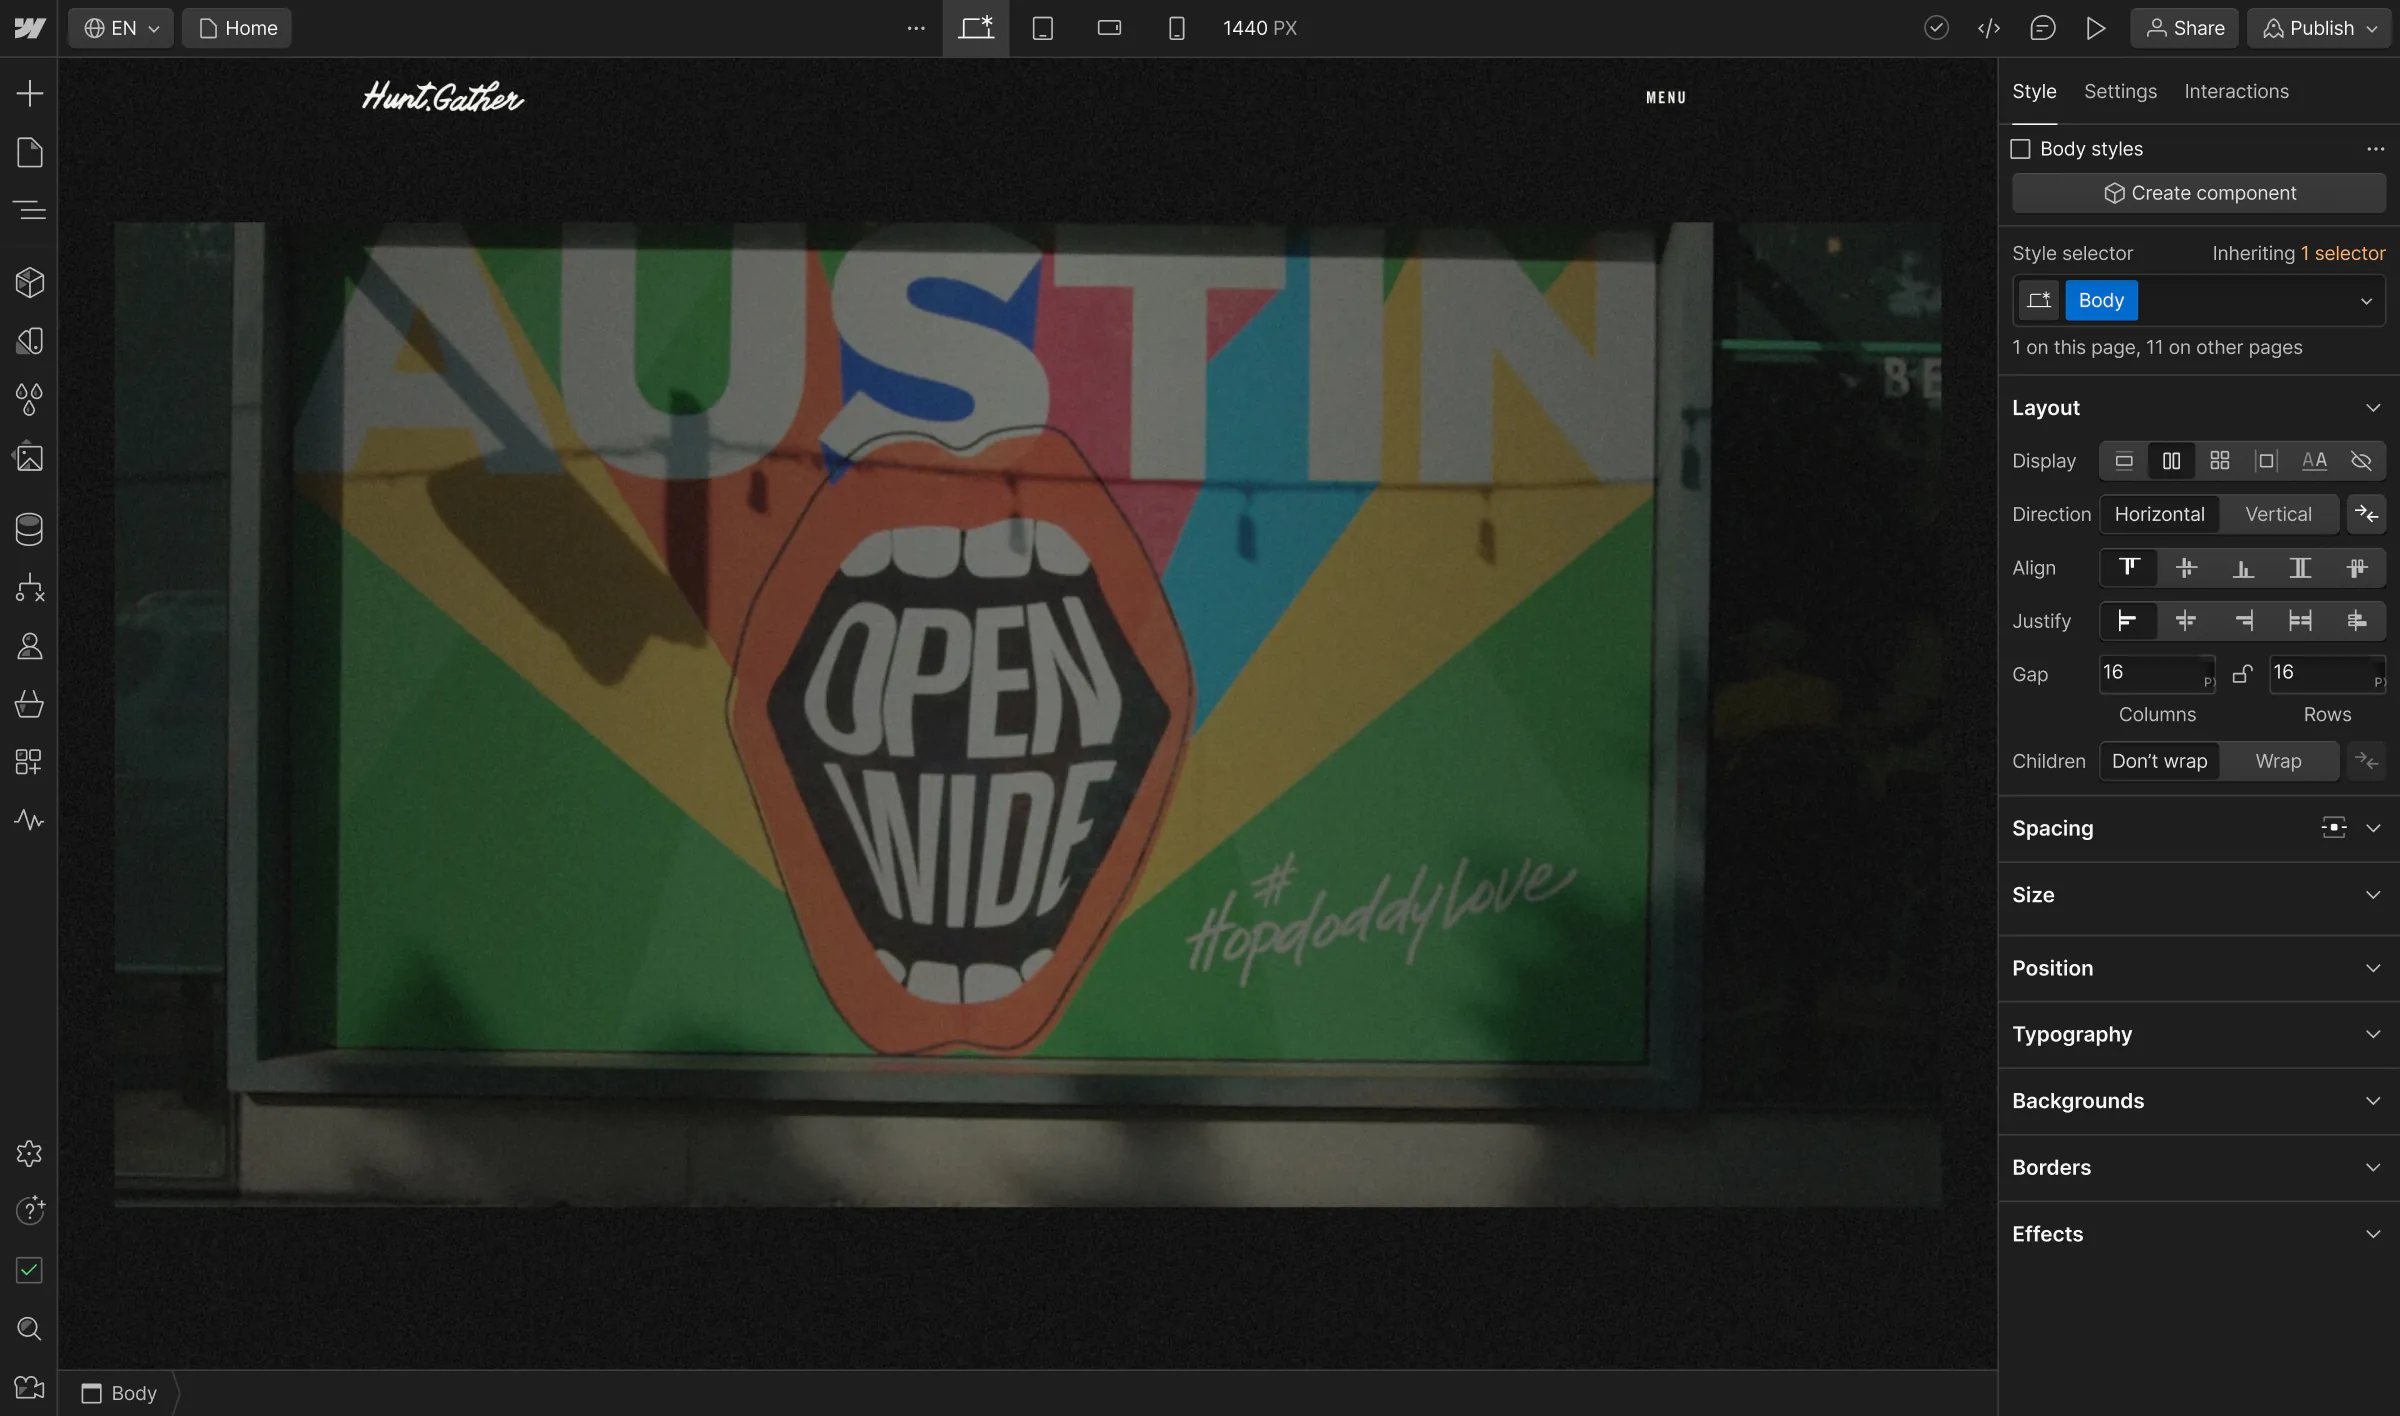Open the CMS collections database icon
Viewport: 2400px width, 1416px height.
point(29,529)
